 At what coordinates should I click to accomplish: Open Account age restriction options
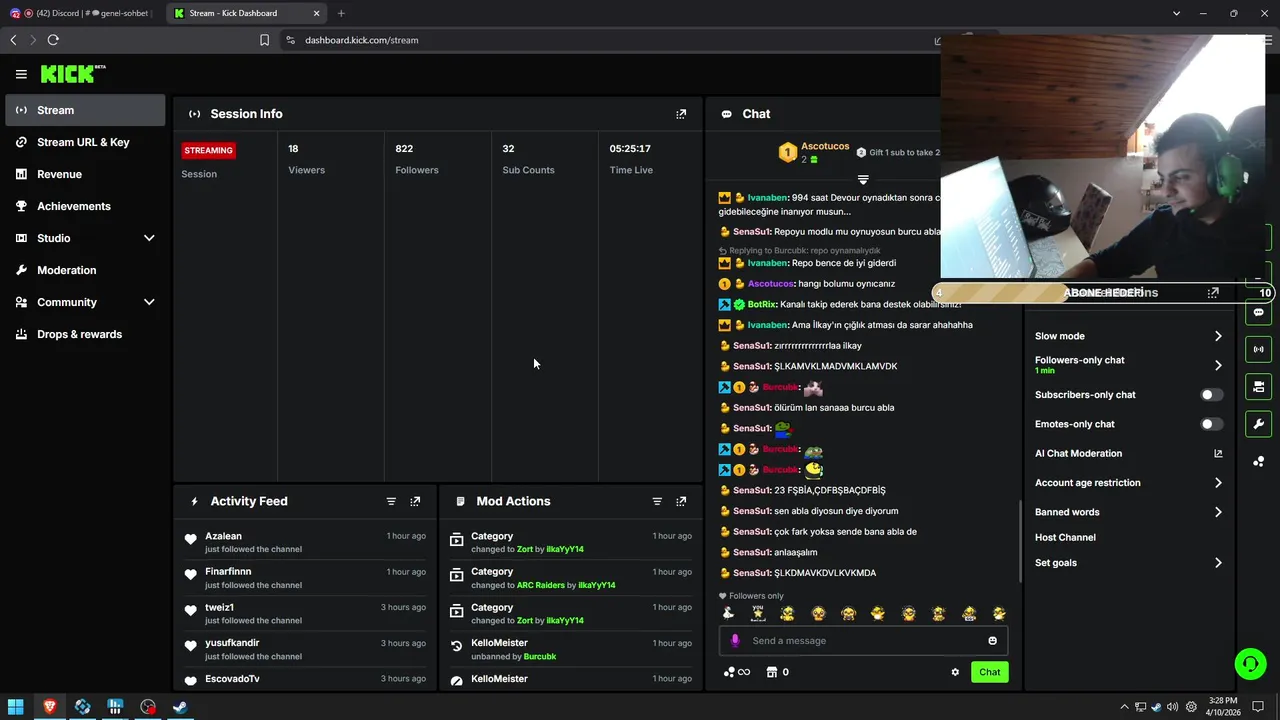click(1128, 483)
